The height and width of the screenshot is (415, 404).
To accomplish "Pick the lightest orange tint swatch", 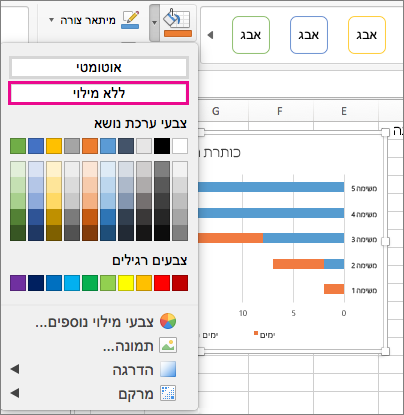I will pos(90,169).
